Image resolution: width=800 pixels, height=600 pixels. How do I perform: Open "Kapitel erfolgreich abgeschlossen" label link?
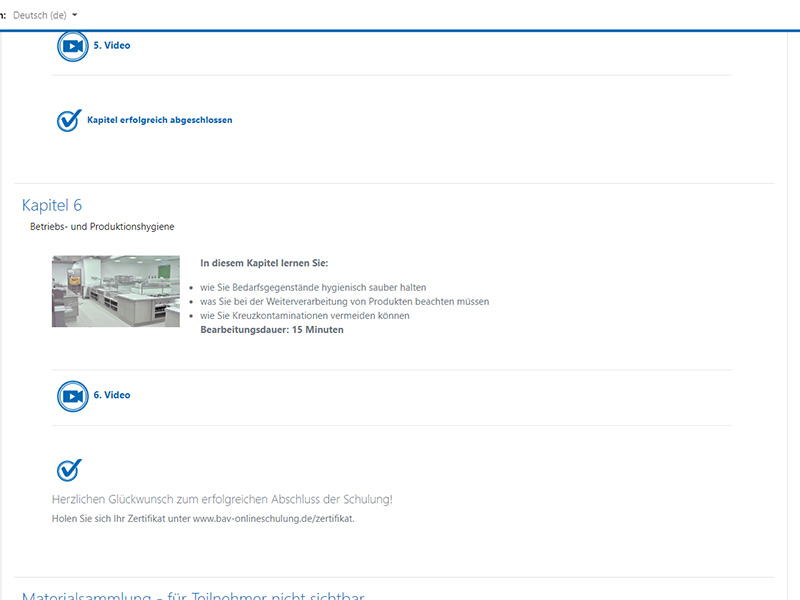(x=159, y=120)
